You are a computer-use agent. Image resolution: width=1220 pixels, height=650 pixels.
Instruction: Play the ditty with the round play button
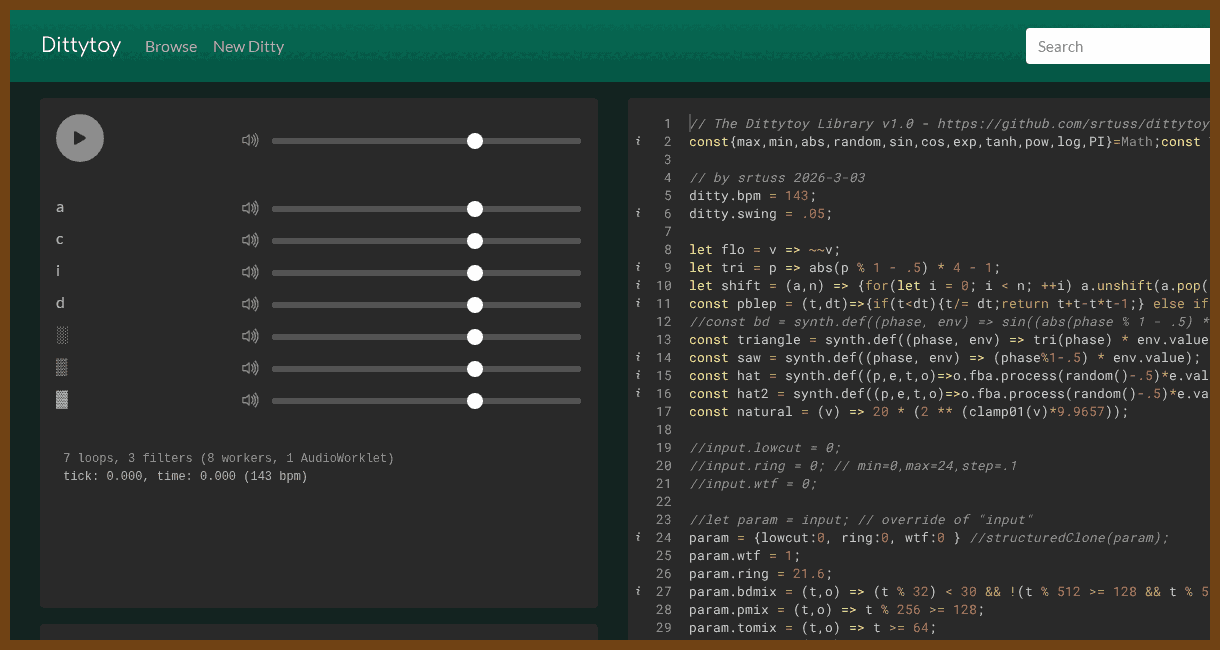point(80,138)
